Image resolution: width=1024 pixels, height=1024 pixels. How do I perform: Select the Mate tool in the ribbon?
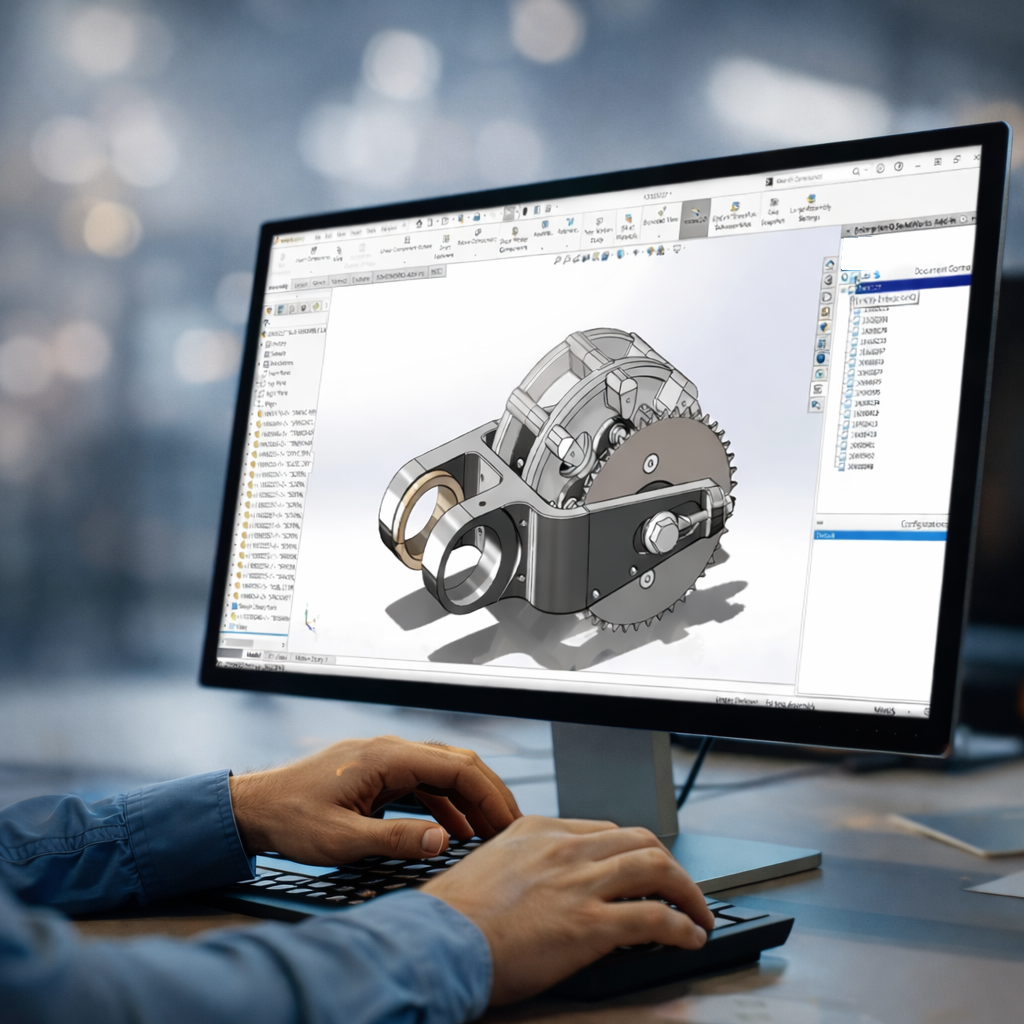point(337,254)
